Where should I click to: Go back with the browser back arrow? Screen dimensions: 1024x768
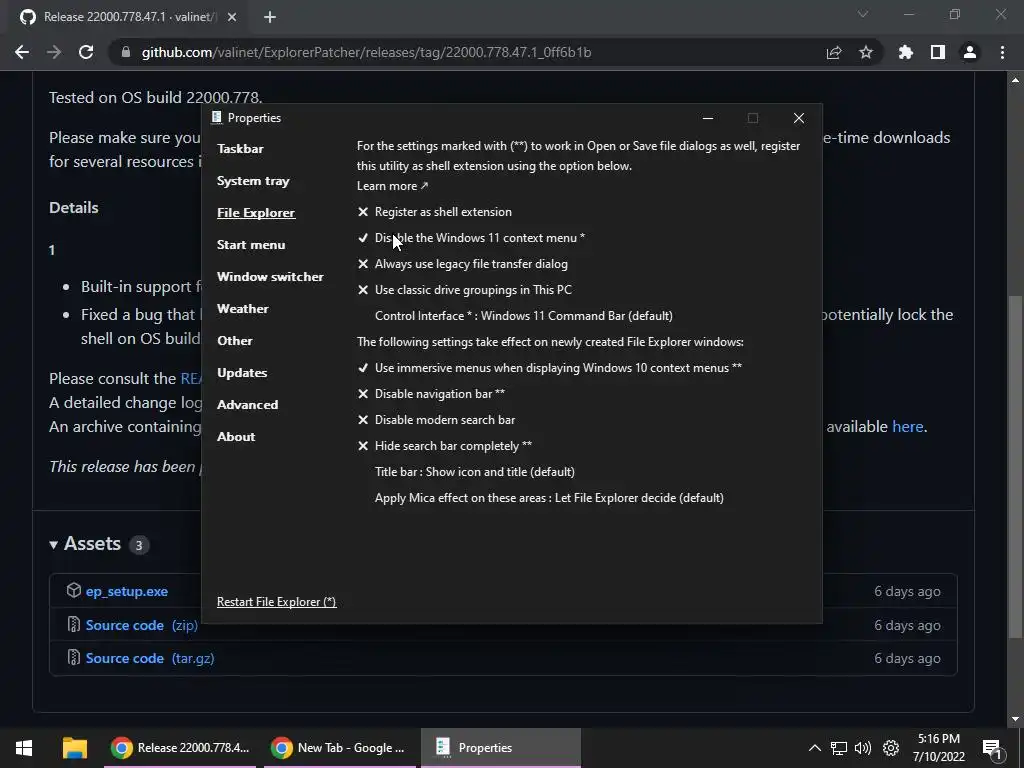coord(22,52)
